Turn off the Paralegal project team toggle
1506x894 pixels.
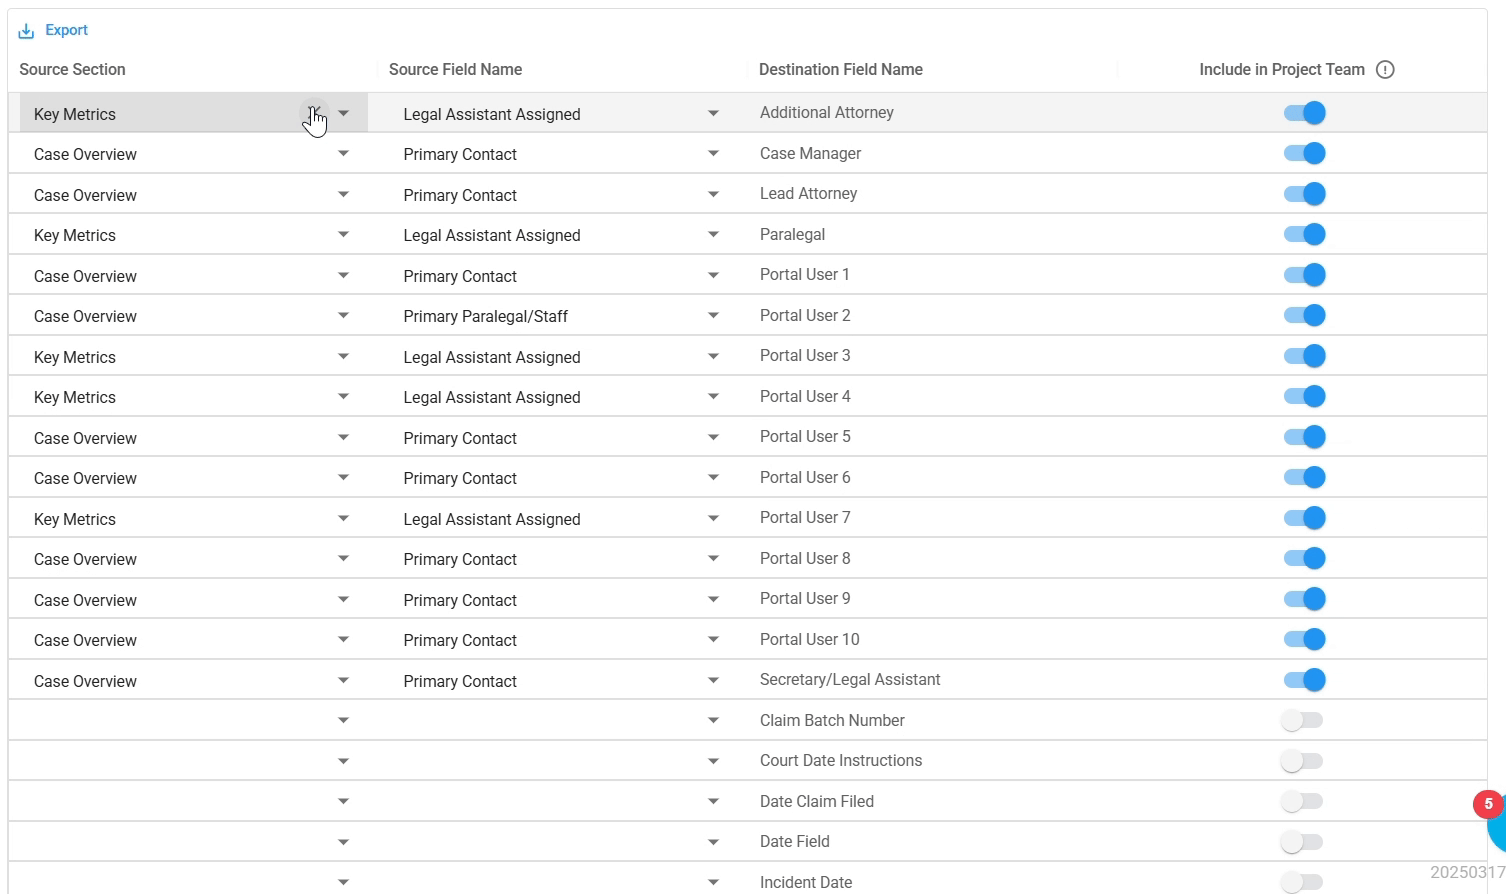(1305, 234)
